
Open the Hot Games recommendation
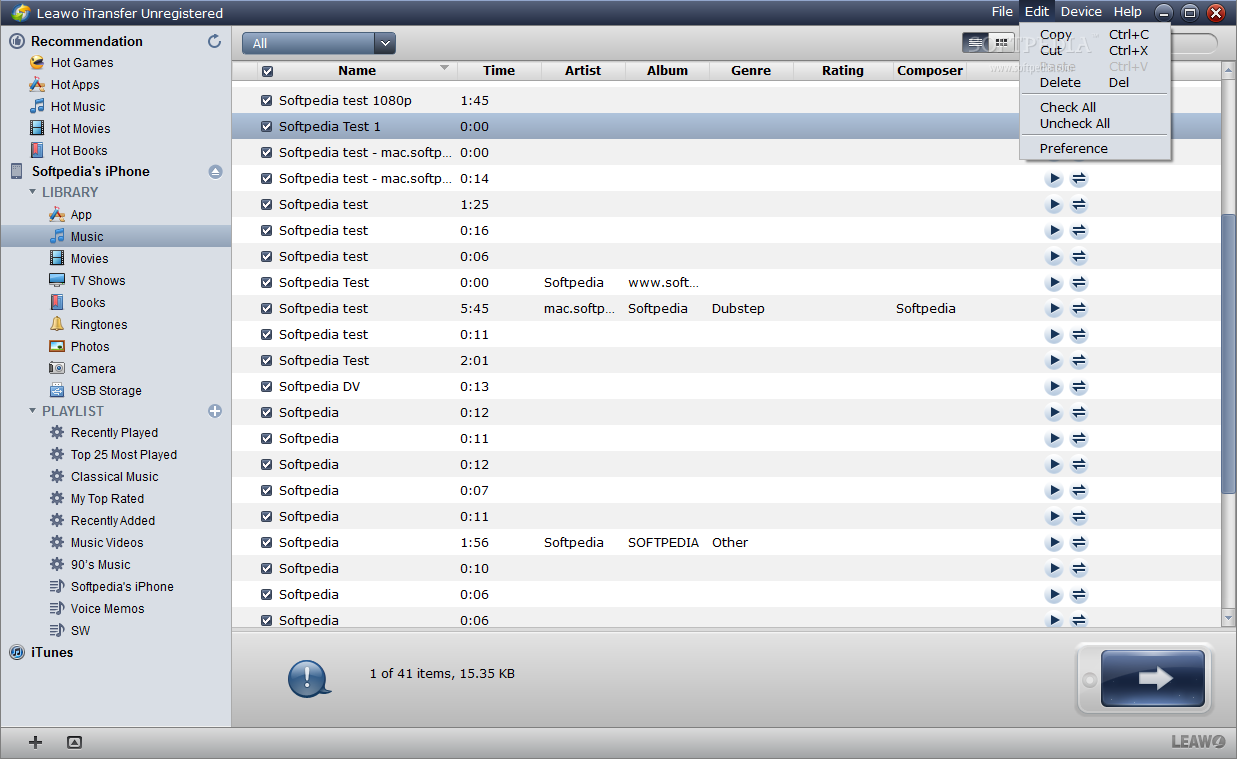tap(81, 63)
